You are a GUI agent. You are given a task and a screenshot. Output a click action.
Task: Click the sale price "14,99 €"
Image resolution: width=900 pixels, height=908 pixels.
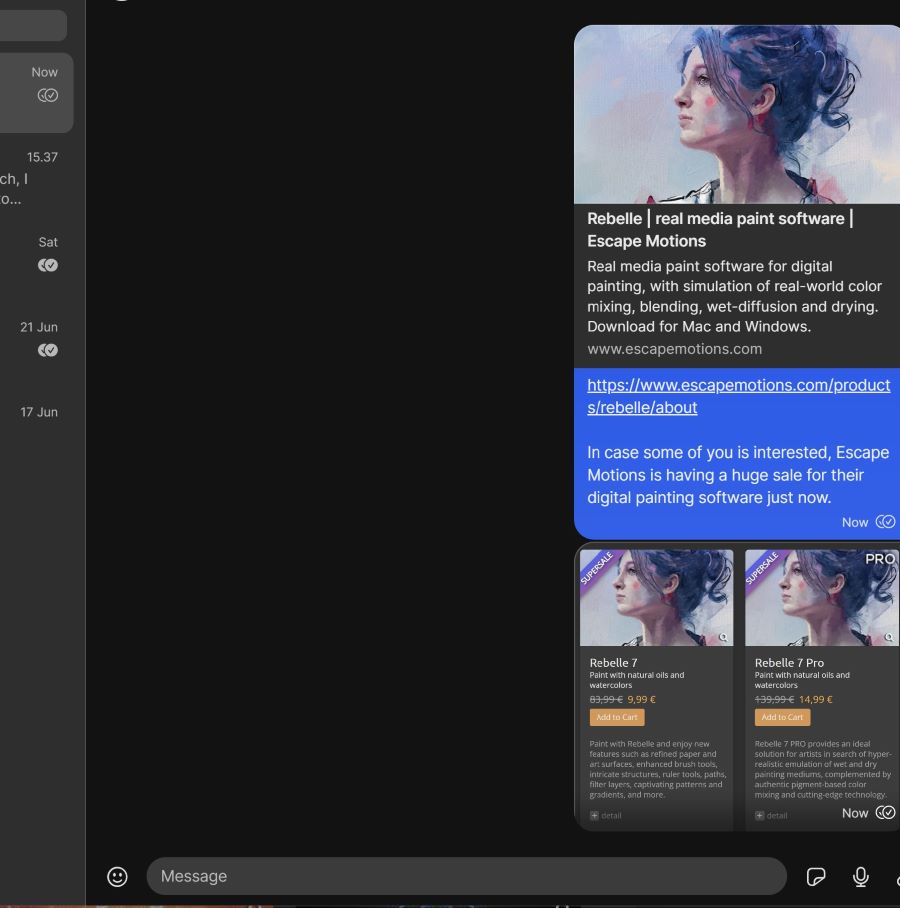815,699
